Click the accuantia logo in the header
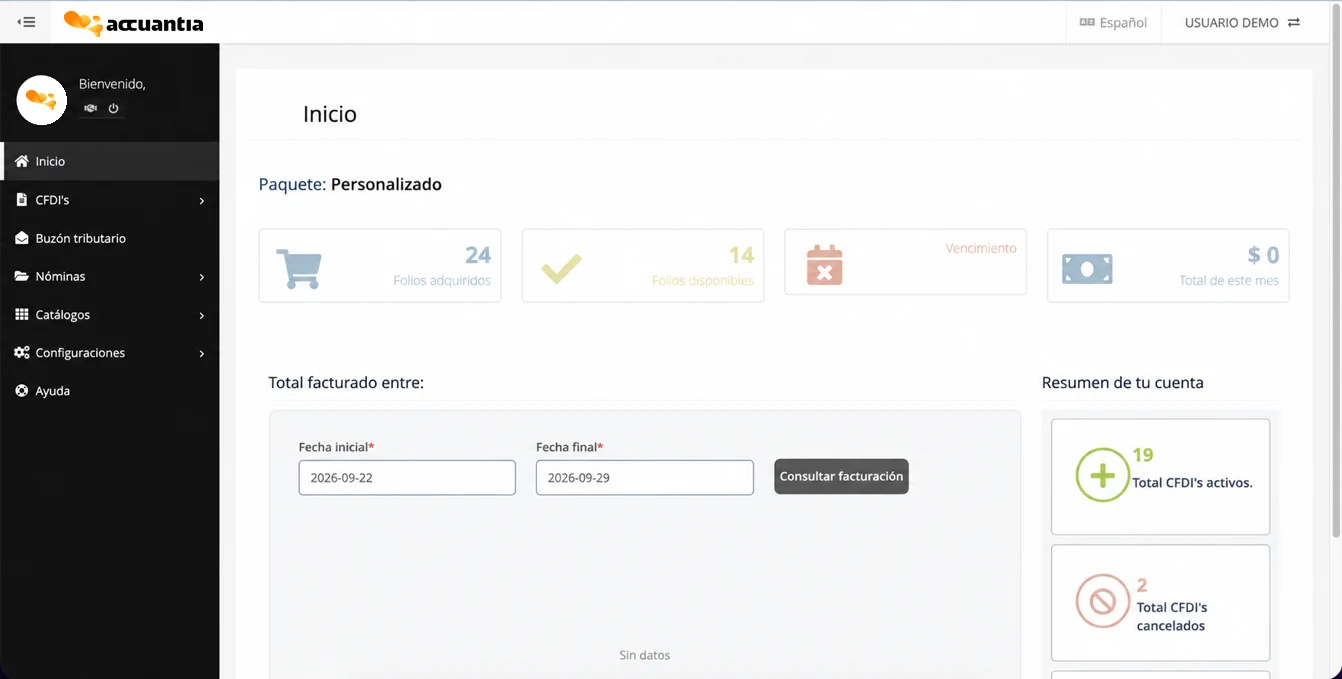This screenshot has width=1342, height=679. click(x=133, y=23)
